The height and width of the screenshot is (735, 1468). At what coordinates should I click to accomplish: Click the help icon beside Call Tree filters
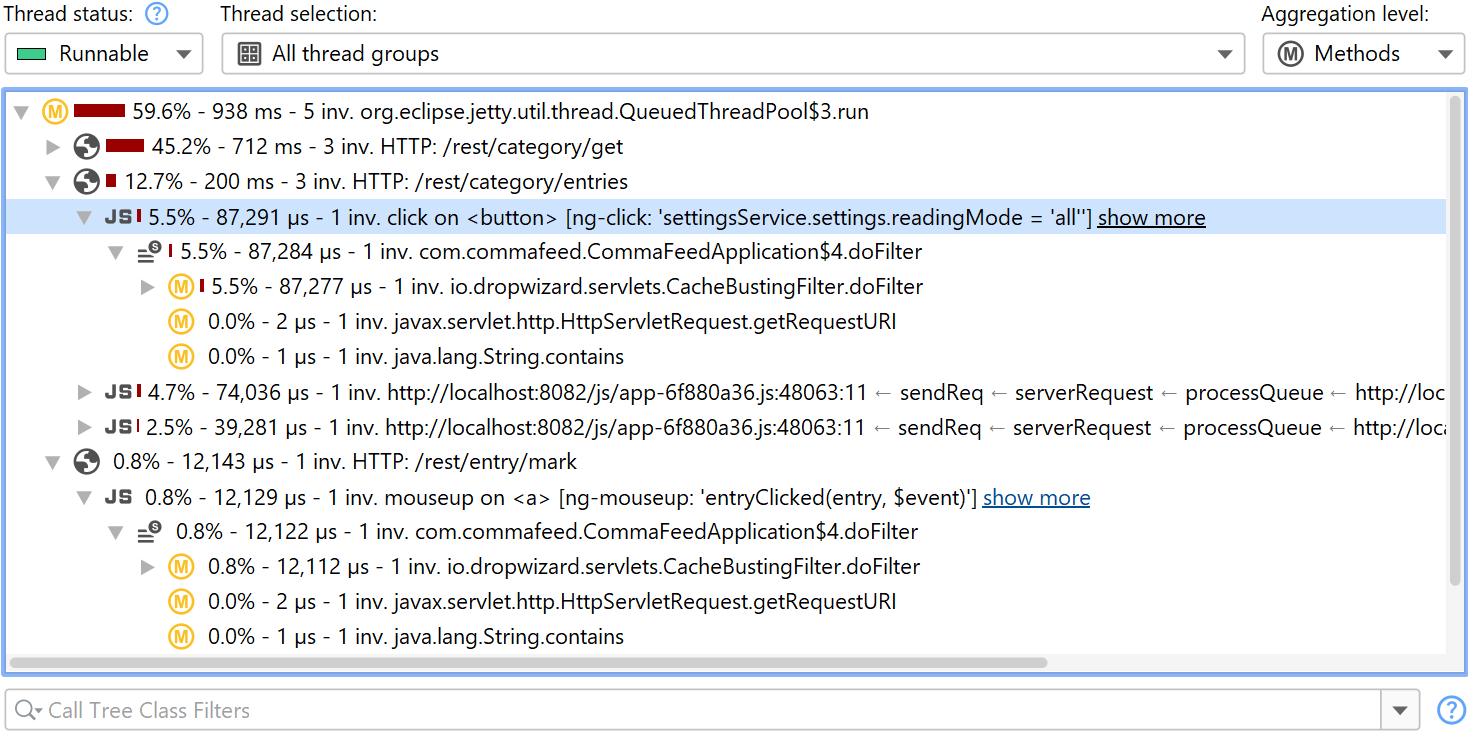pyautogui.click(x=1450, y=710)
